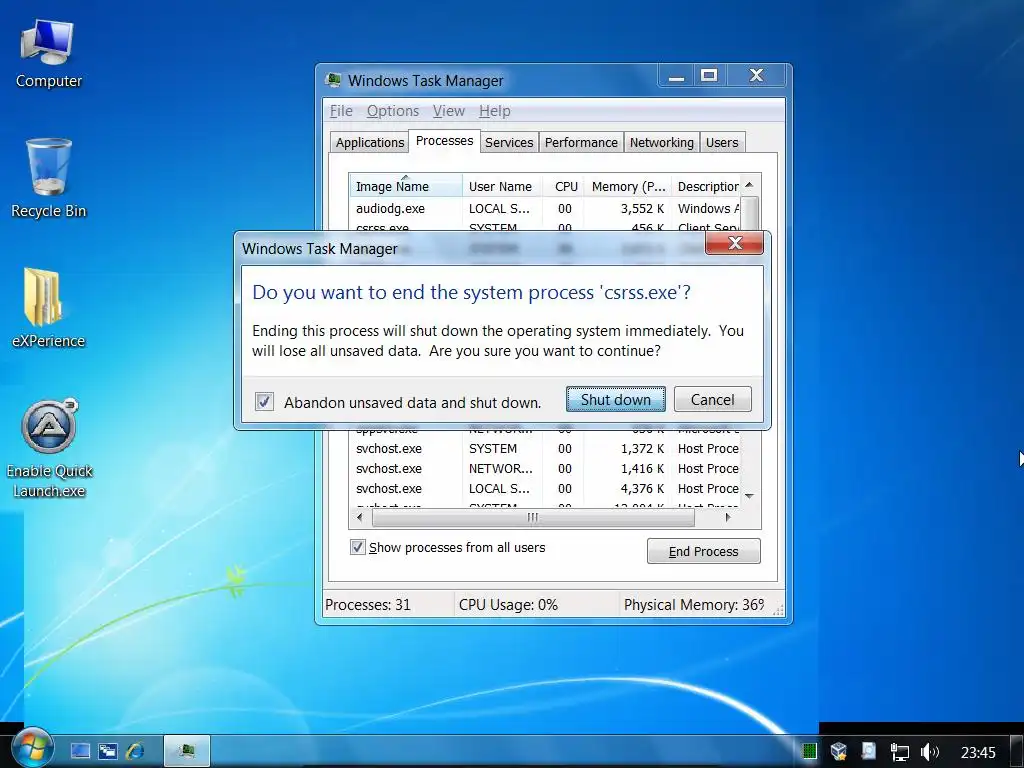The width and height of the screenshot is (1024, 768).
Task: Click horizontal scrollbar left arrow
Action: pyautogui.click(x=359, y=517)
